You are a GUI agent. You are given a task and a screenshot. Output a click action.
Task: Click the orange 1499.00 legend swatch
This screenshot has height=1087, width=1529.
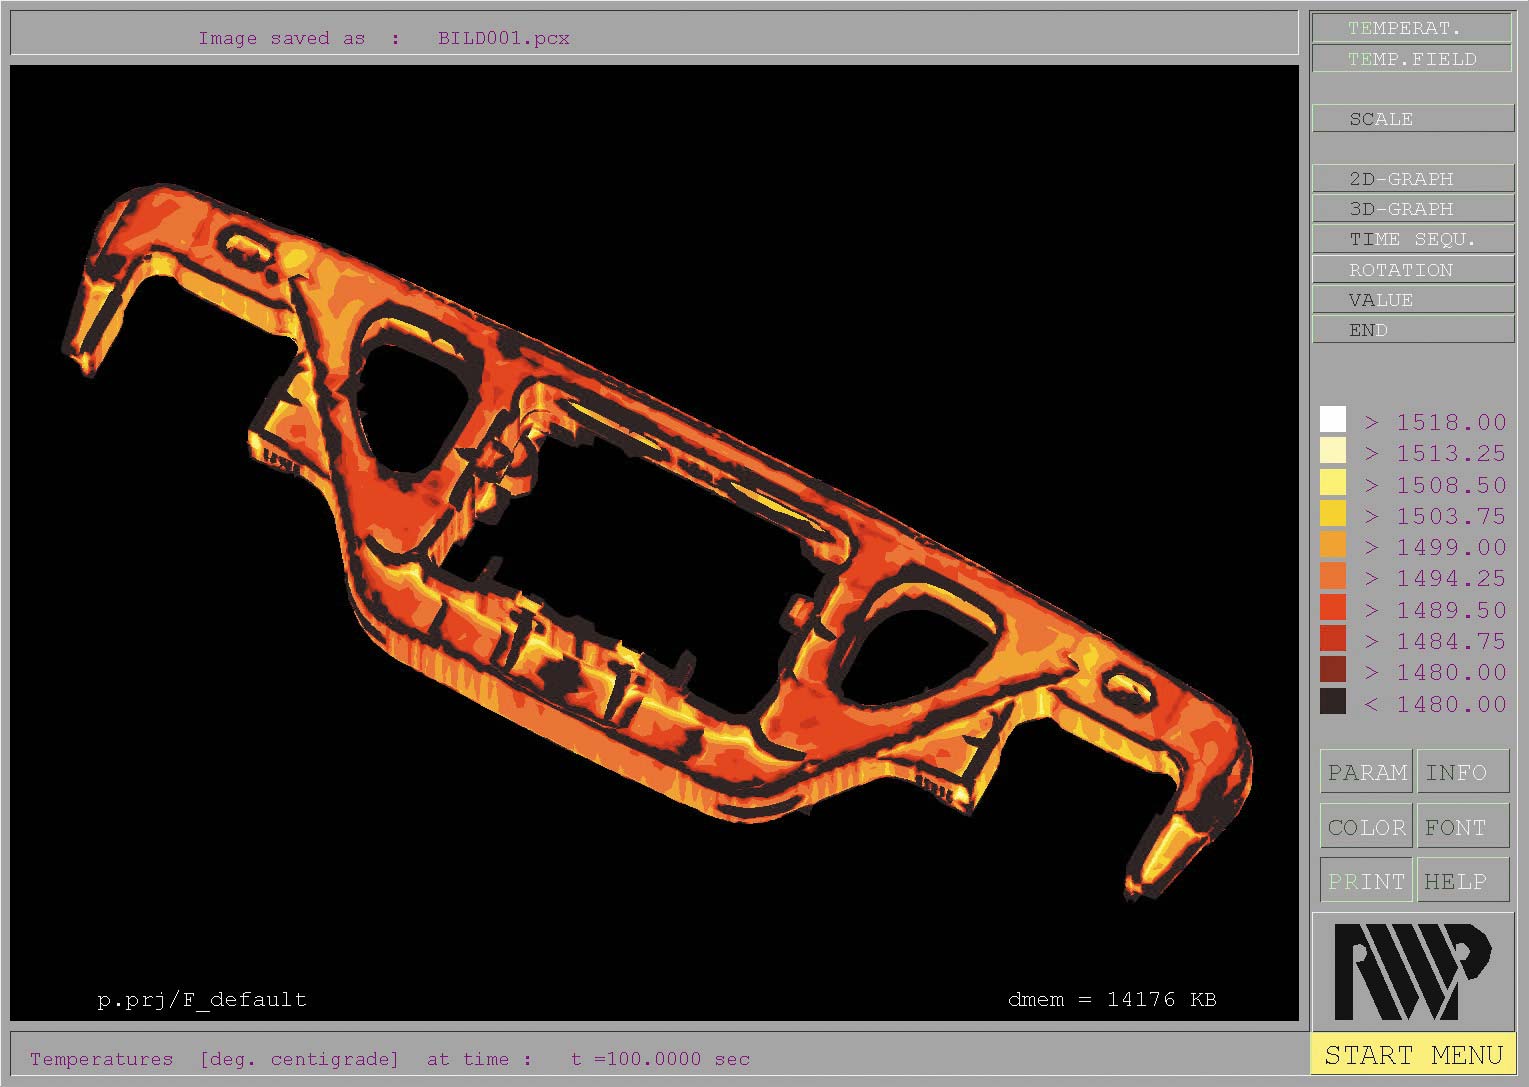click(1333, 545)
